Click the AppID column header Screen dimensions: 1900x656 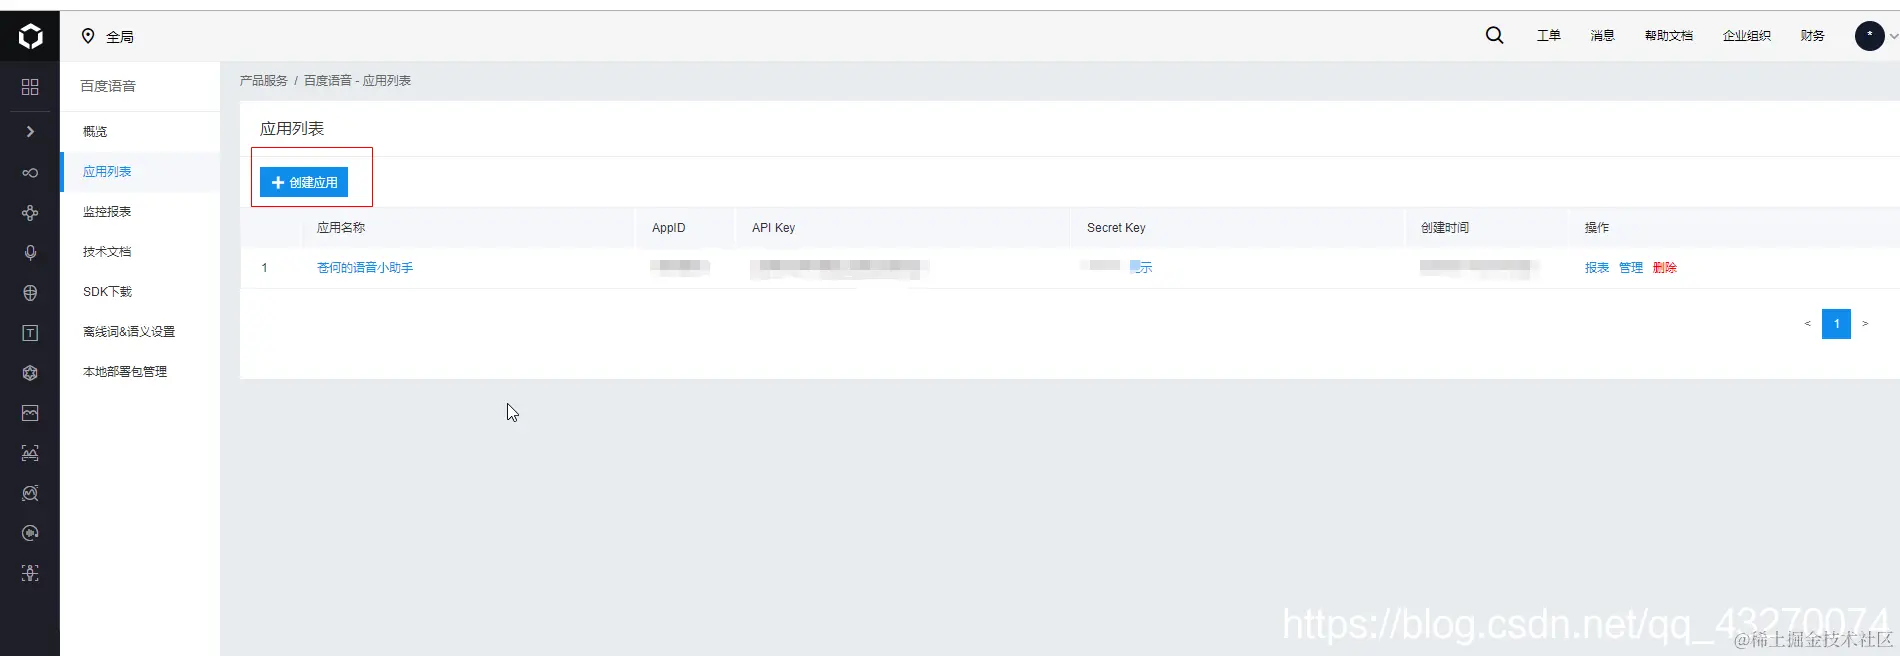669,227
